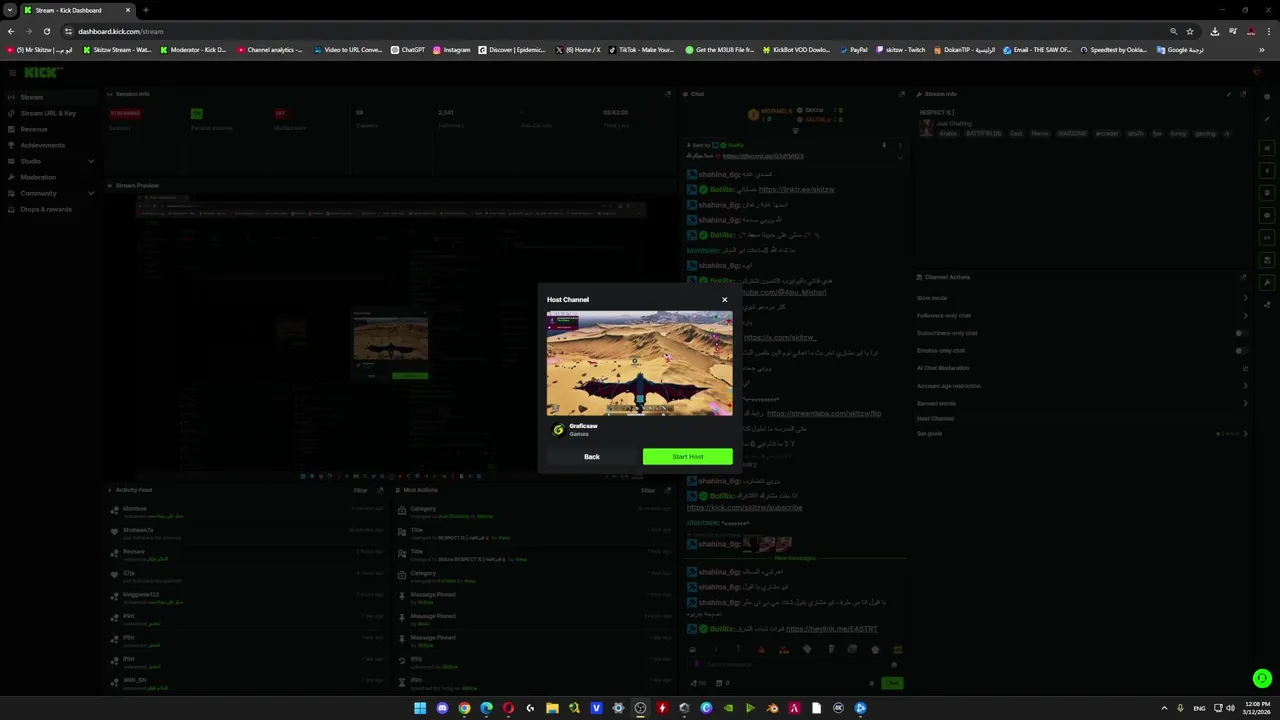Toggle Subscribers-only chat switch
This screenshot has width=1280, height=720.
[x=1241, y=333]
